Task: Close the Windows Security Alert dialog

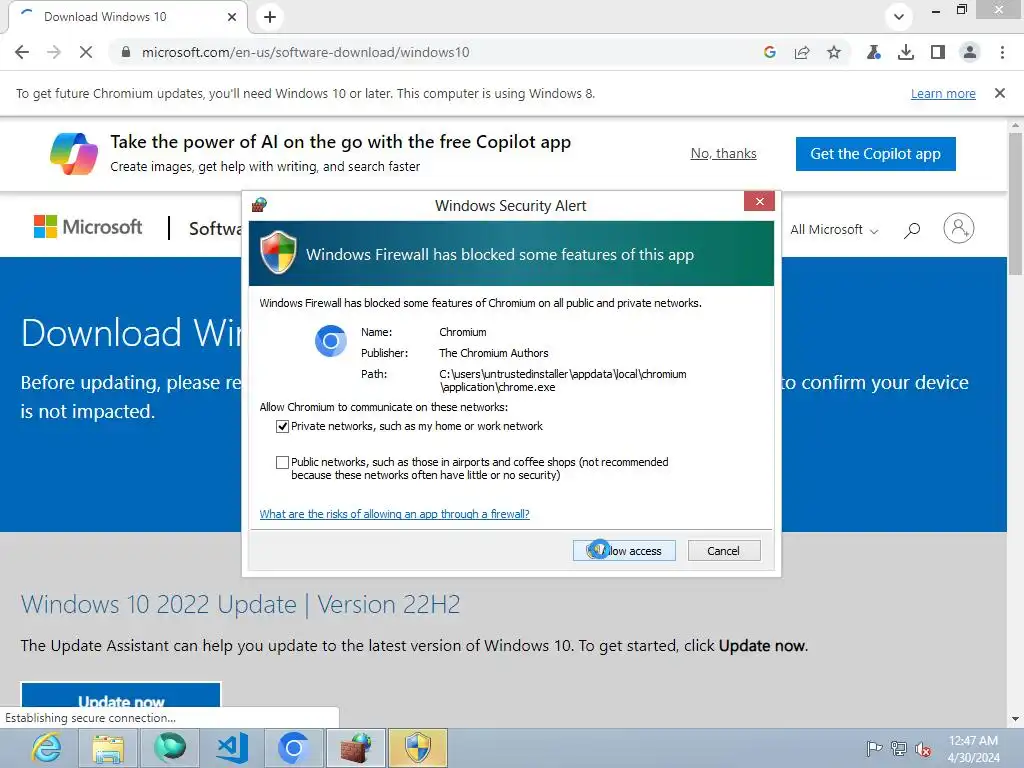Action: [x=760, y=201]
